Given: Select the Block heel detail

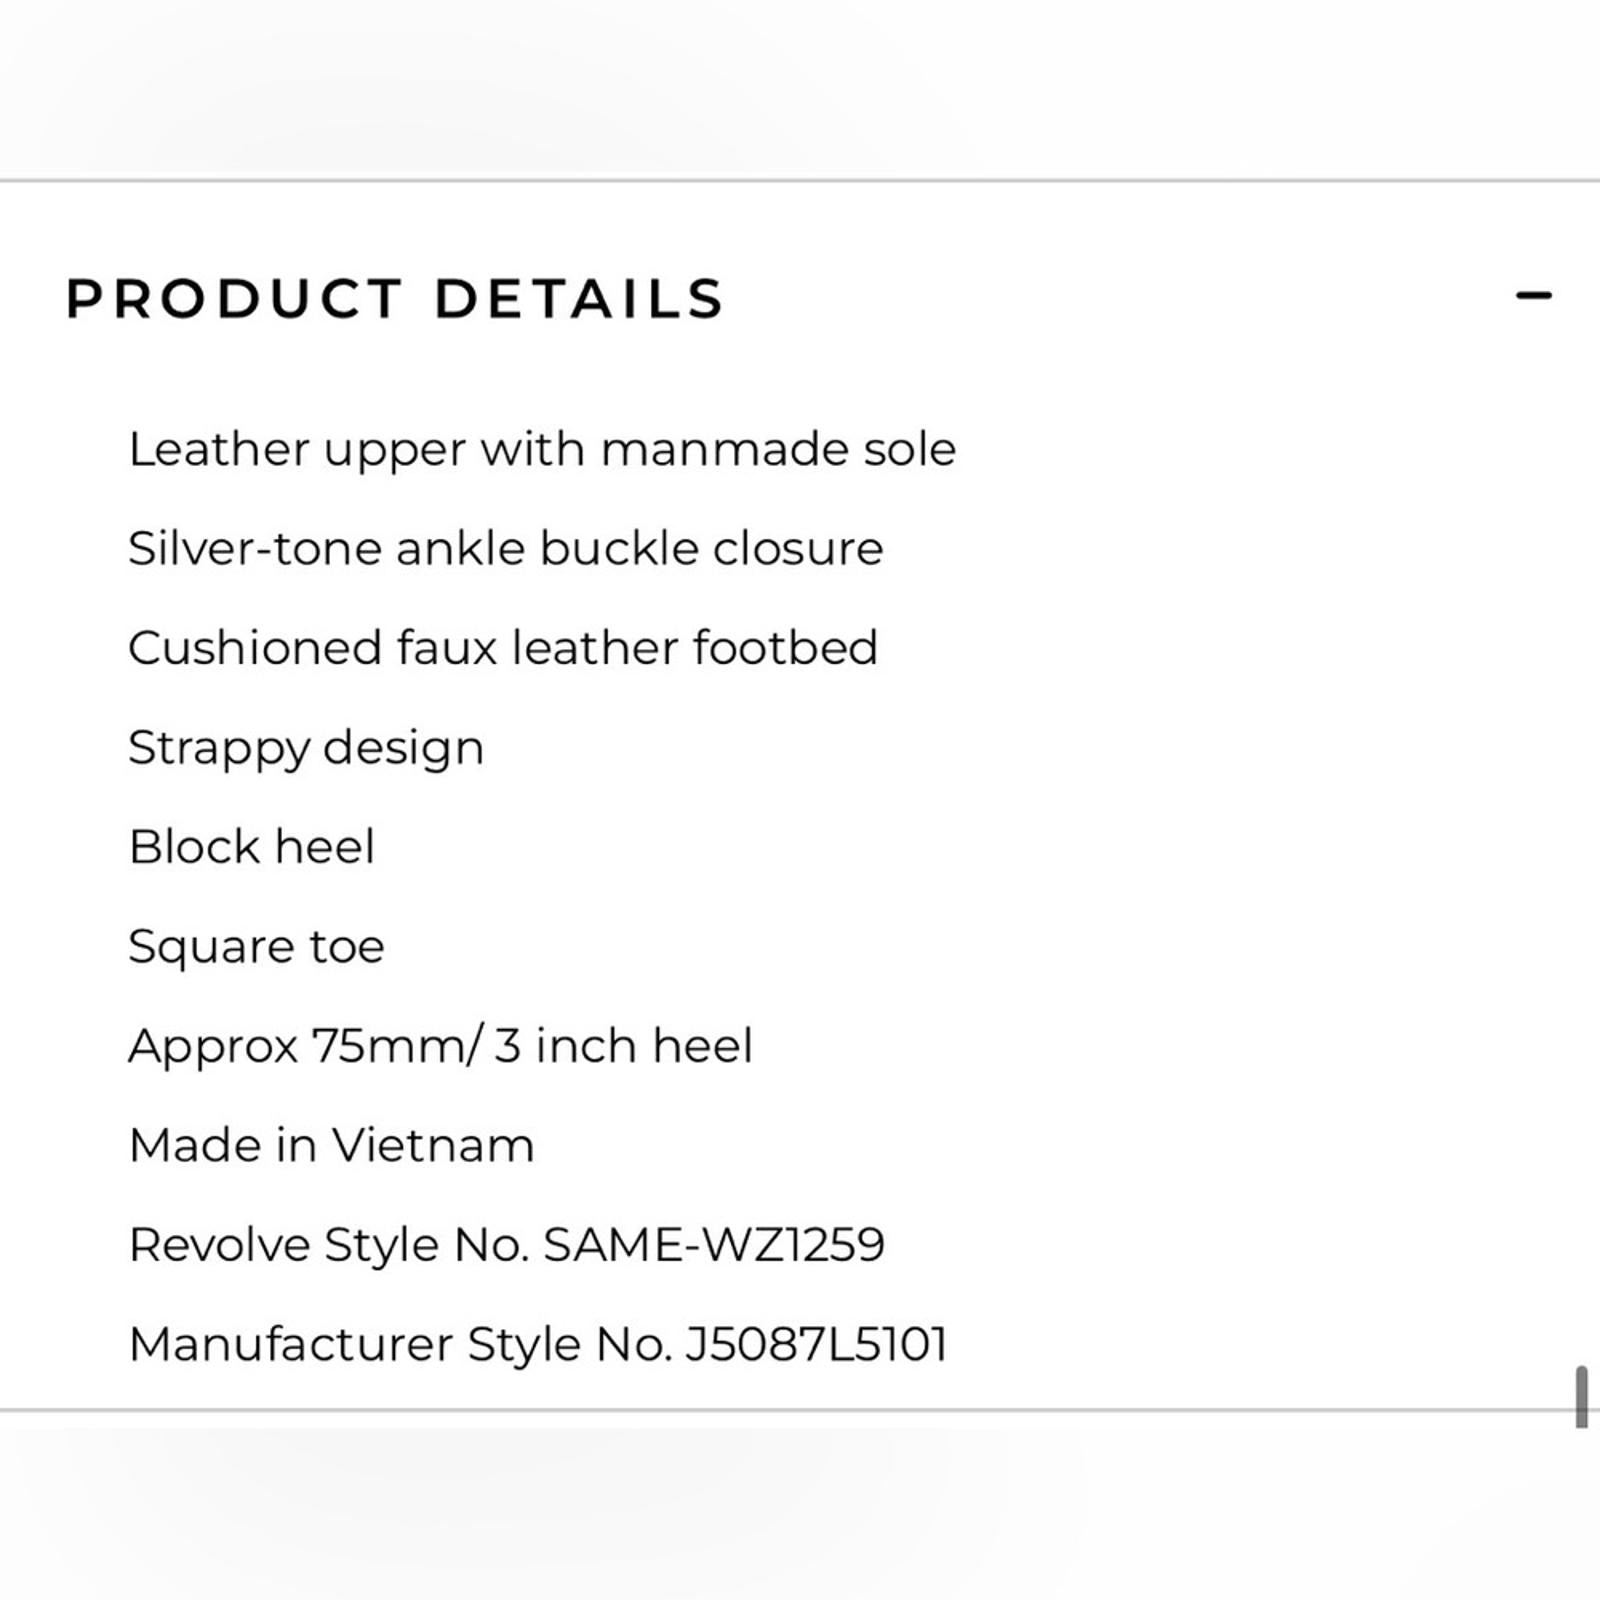Looking at the screenshot, I should [251, 845].
